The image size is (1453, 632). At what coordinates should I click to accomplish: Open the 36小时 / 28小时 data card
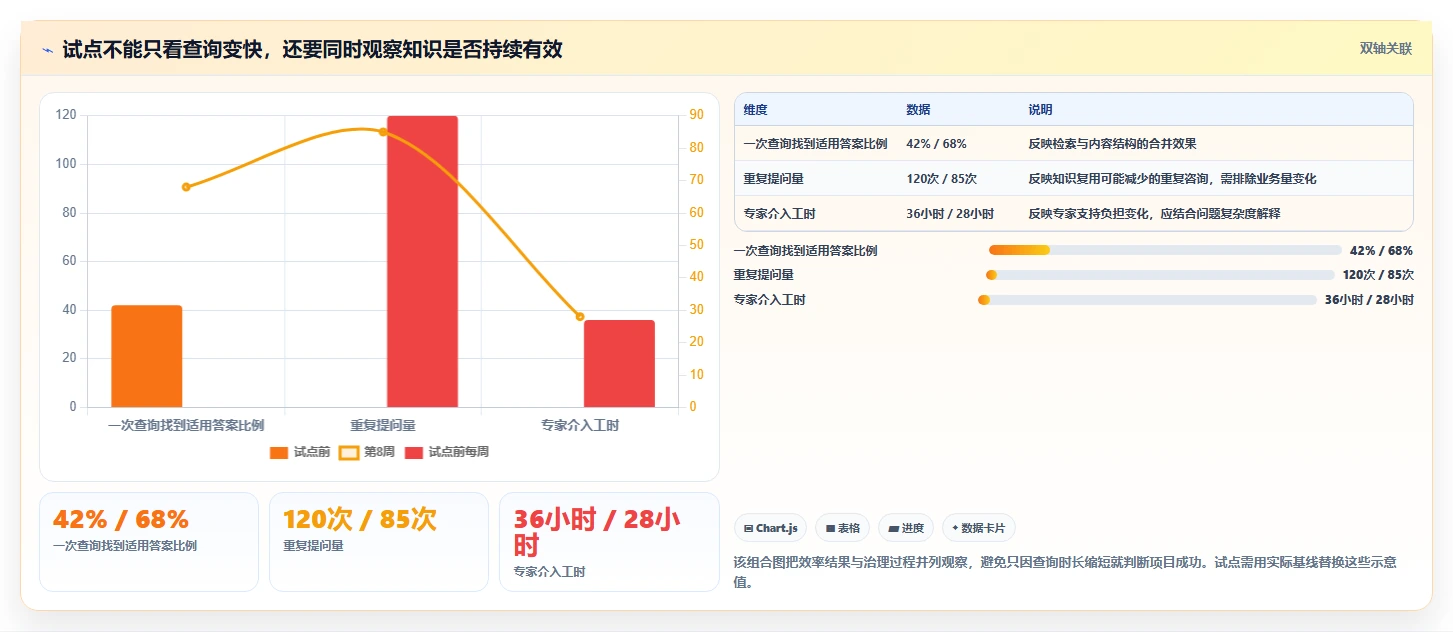click(609, 542)
